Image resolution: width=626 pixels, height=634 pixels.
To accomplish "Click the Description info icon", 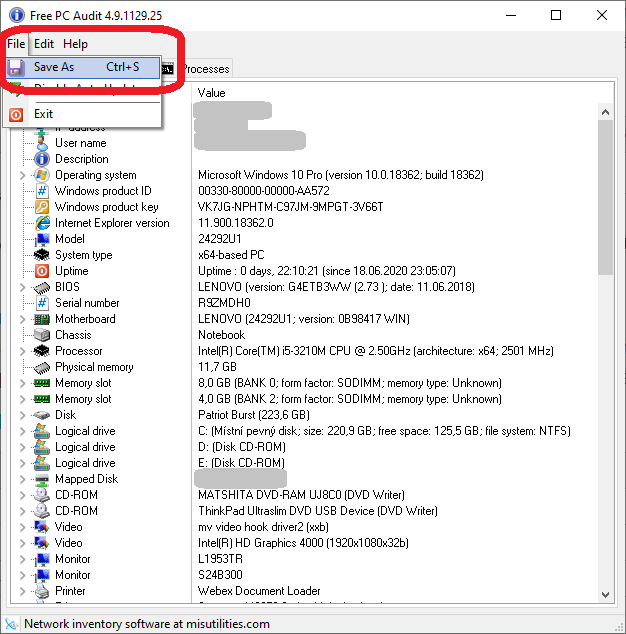I will click(x=42, y=159).
